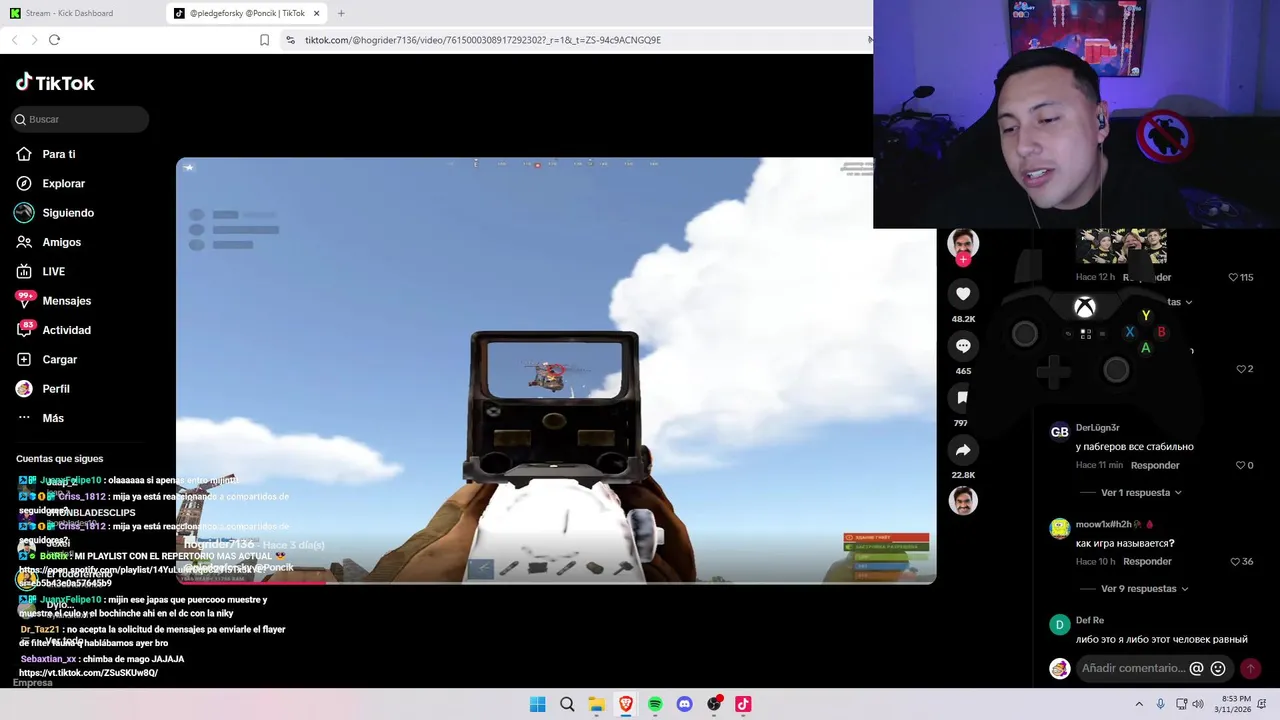
Task: Click the bookmark icon beside address bar
Action: point(264,40)
